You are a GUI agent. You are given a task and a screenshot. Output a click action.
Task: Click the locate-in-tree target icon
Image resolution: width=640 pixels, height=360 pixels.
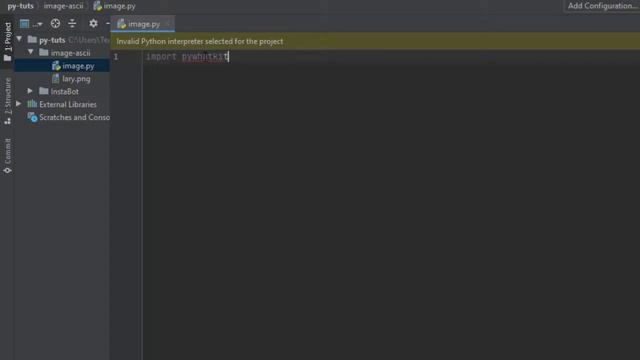point(55,24)
